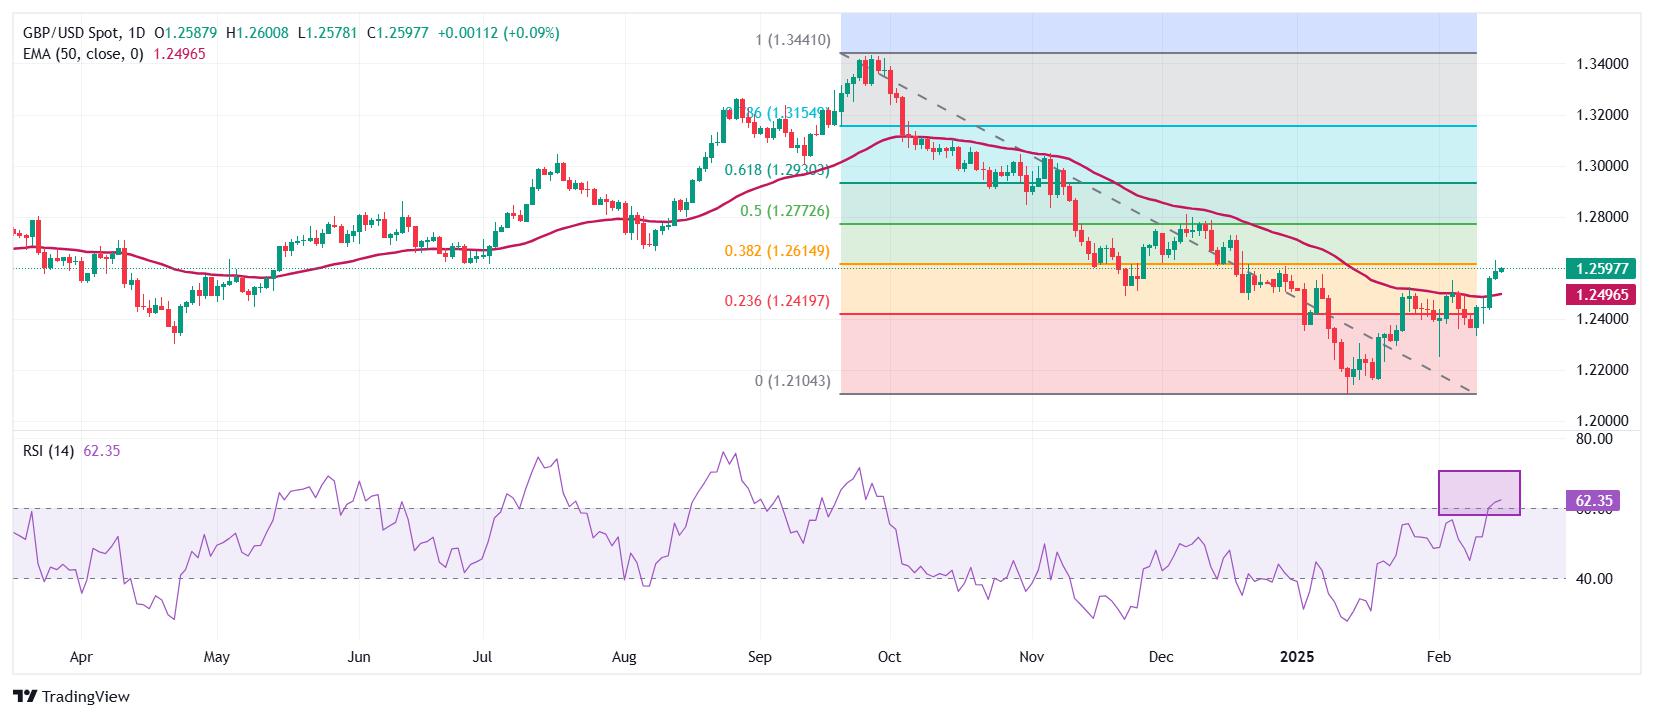Click the Fibonacci 1 (1.34410) top level label
The height and width of the screenshot is (718, 1654).
tap(793, 41)
